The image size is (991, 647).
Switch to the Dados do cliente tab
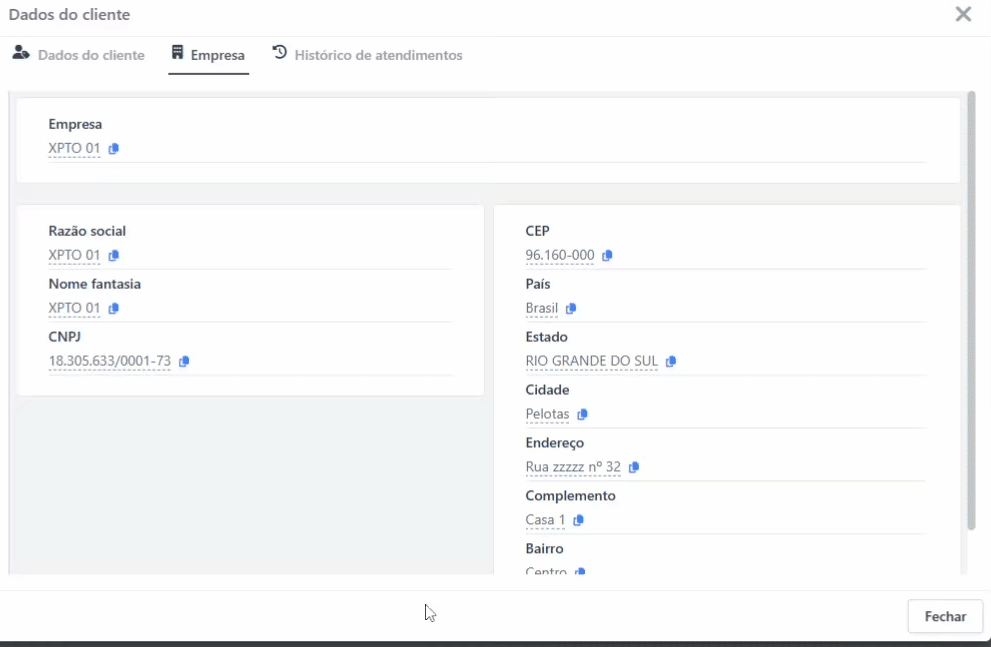coord(79,55)
